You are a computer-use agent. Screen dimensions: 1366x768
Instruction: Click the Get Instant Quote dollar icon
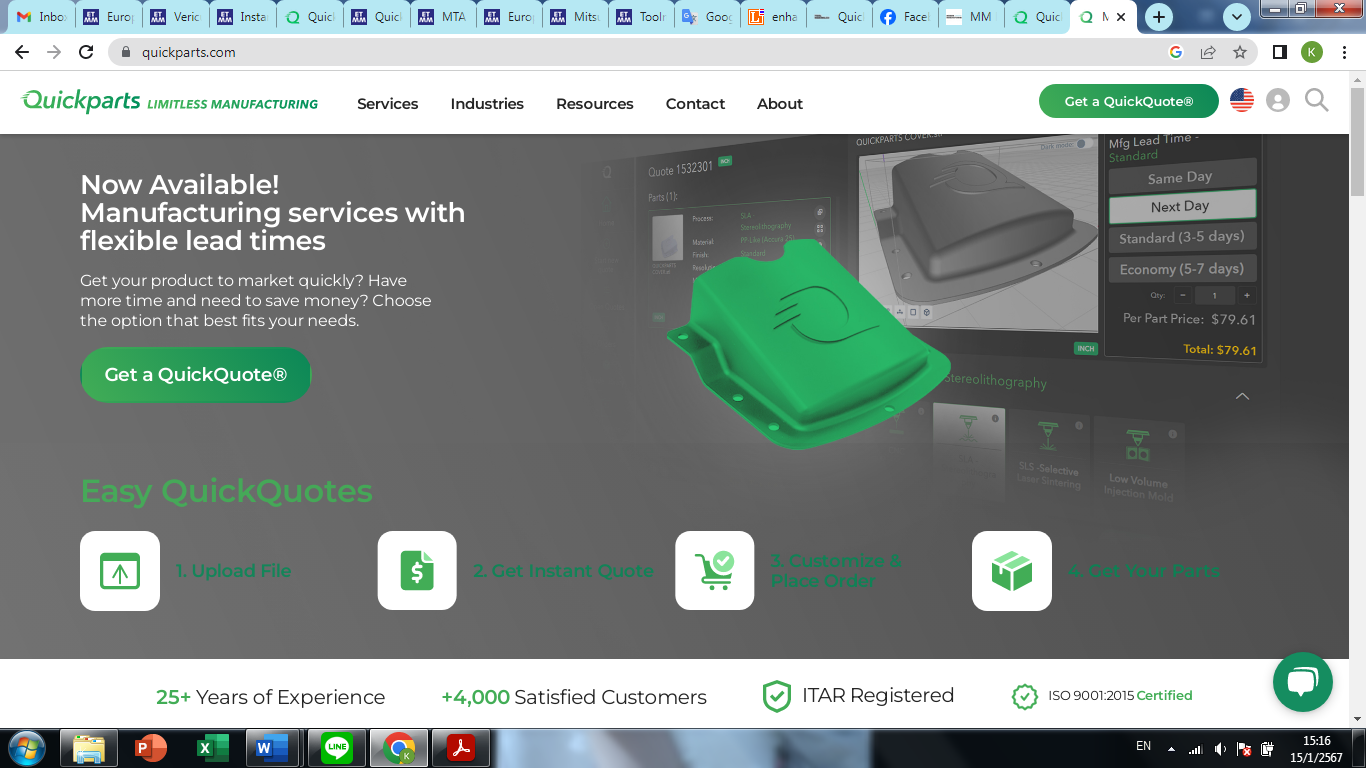click(x=417, y=571)
